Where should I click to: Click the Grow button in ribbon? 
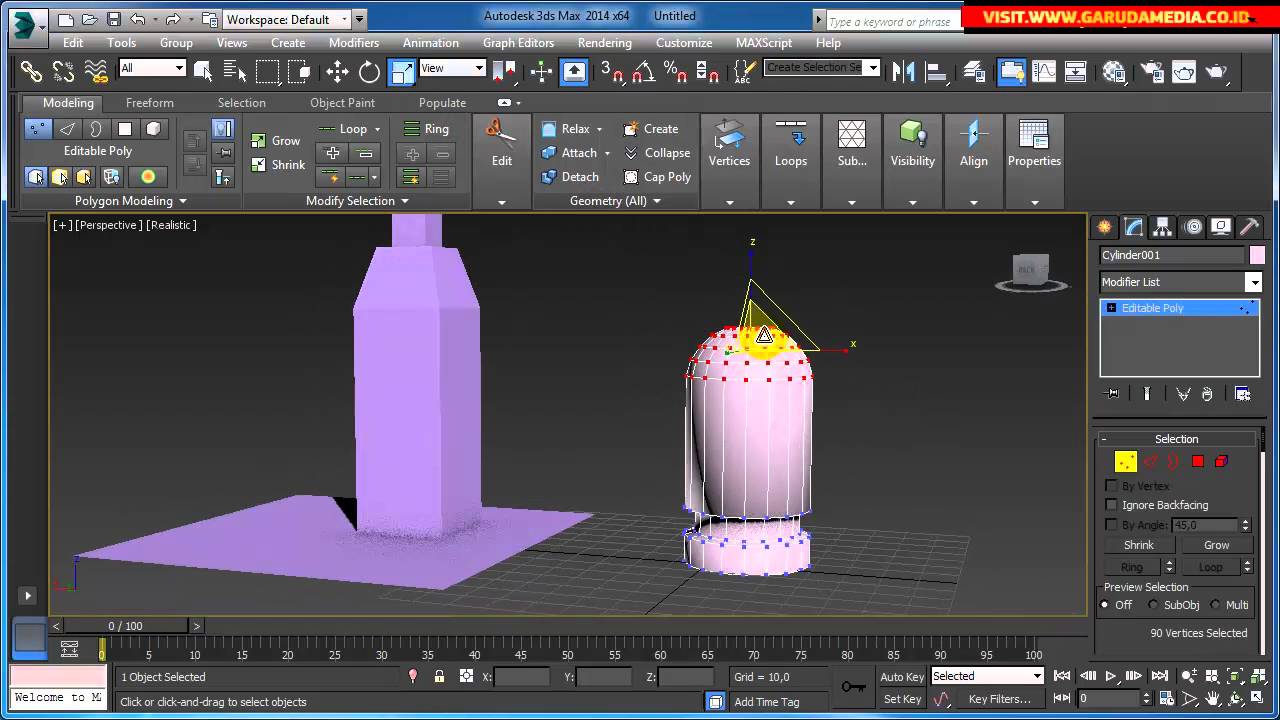pyautogui.click(x=275, y=141)
